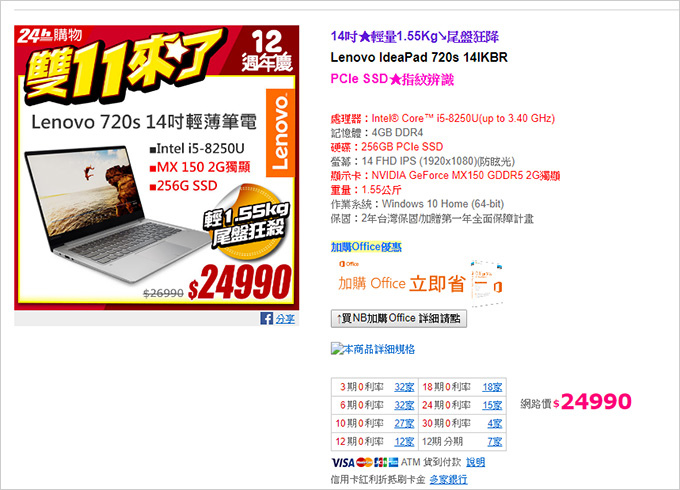Click the VISA payment icon
680x490 pixels.
[x=343, y=463]
